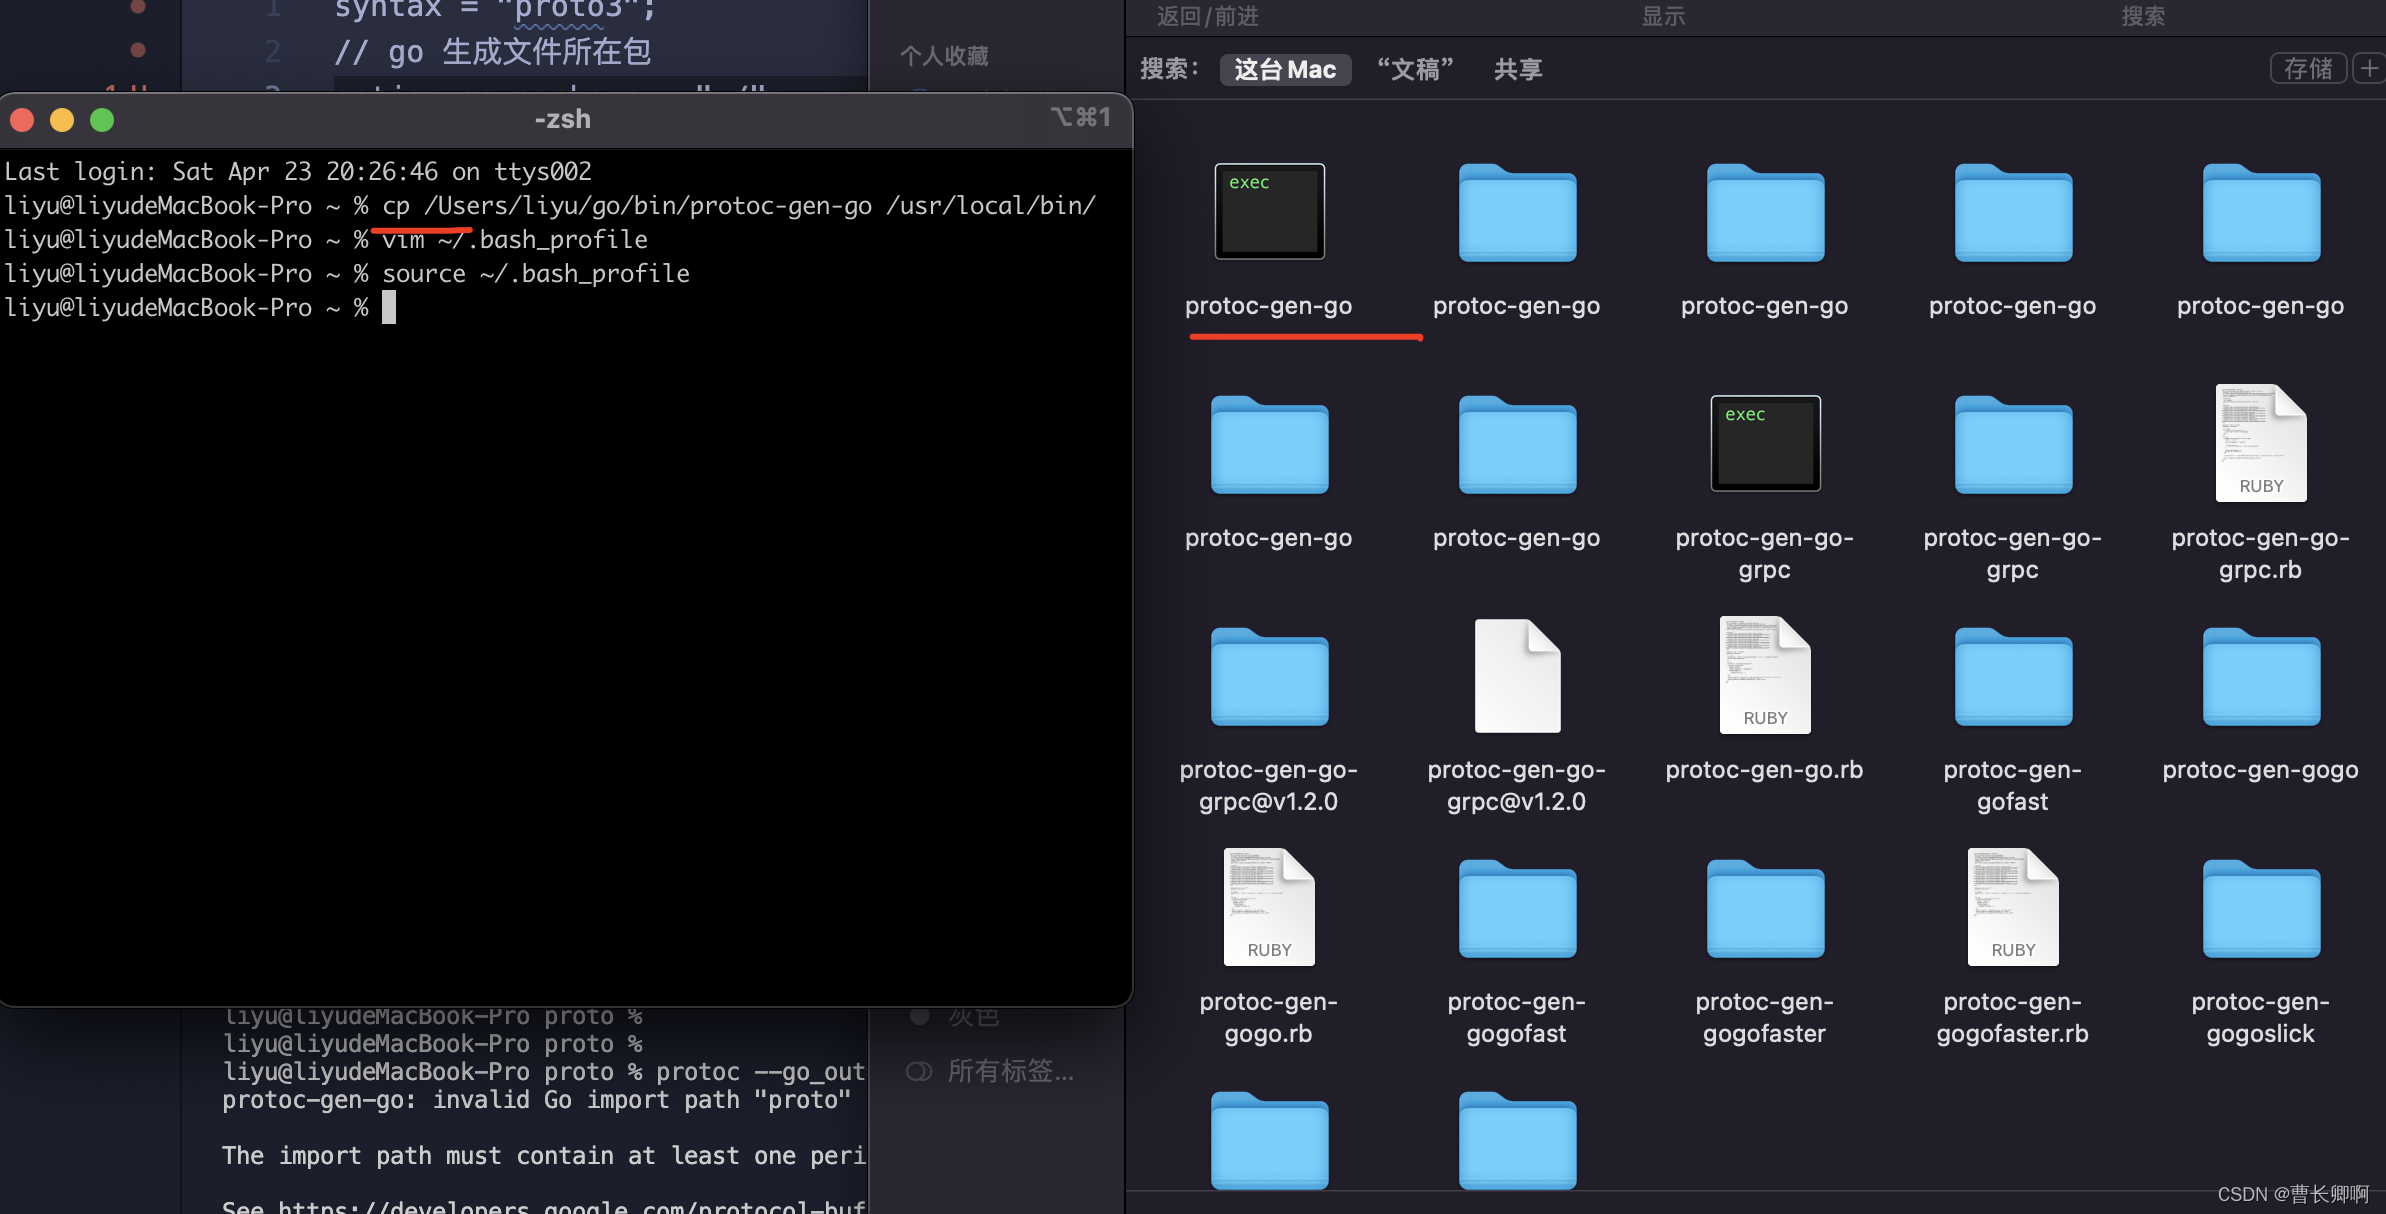
Task: Select the protoc-gen-gogofaster.rb file
Action: tap(2013, 908)
